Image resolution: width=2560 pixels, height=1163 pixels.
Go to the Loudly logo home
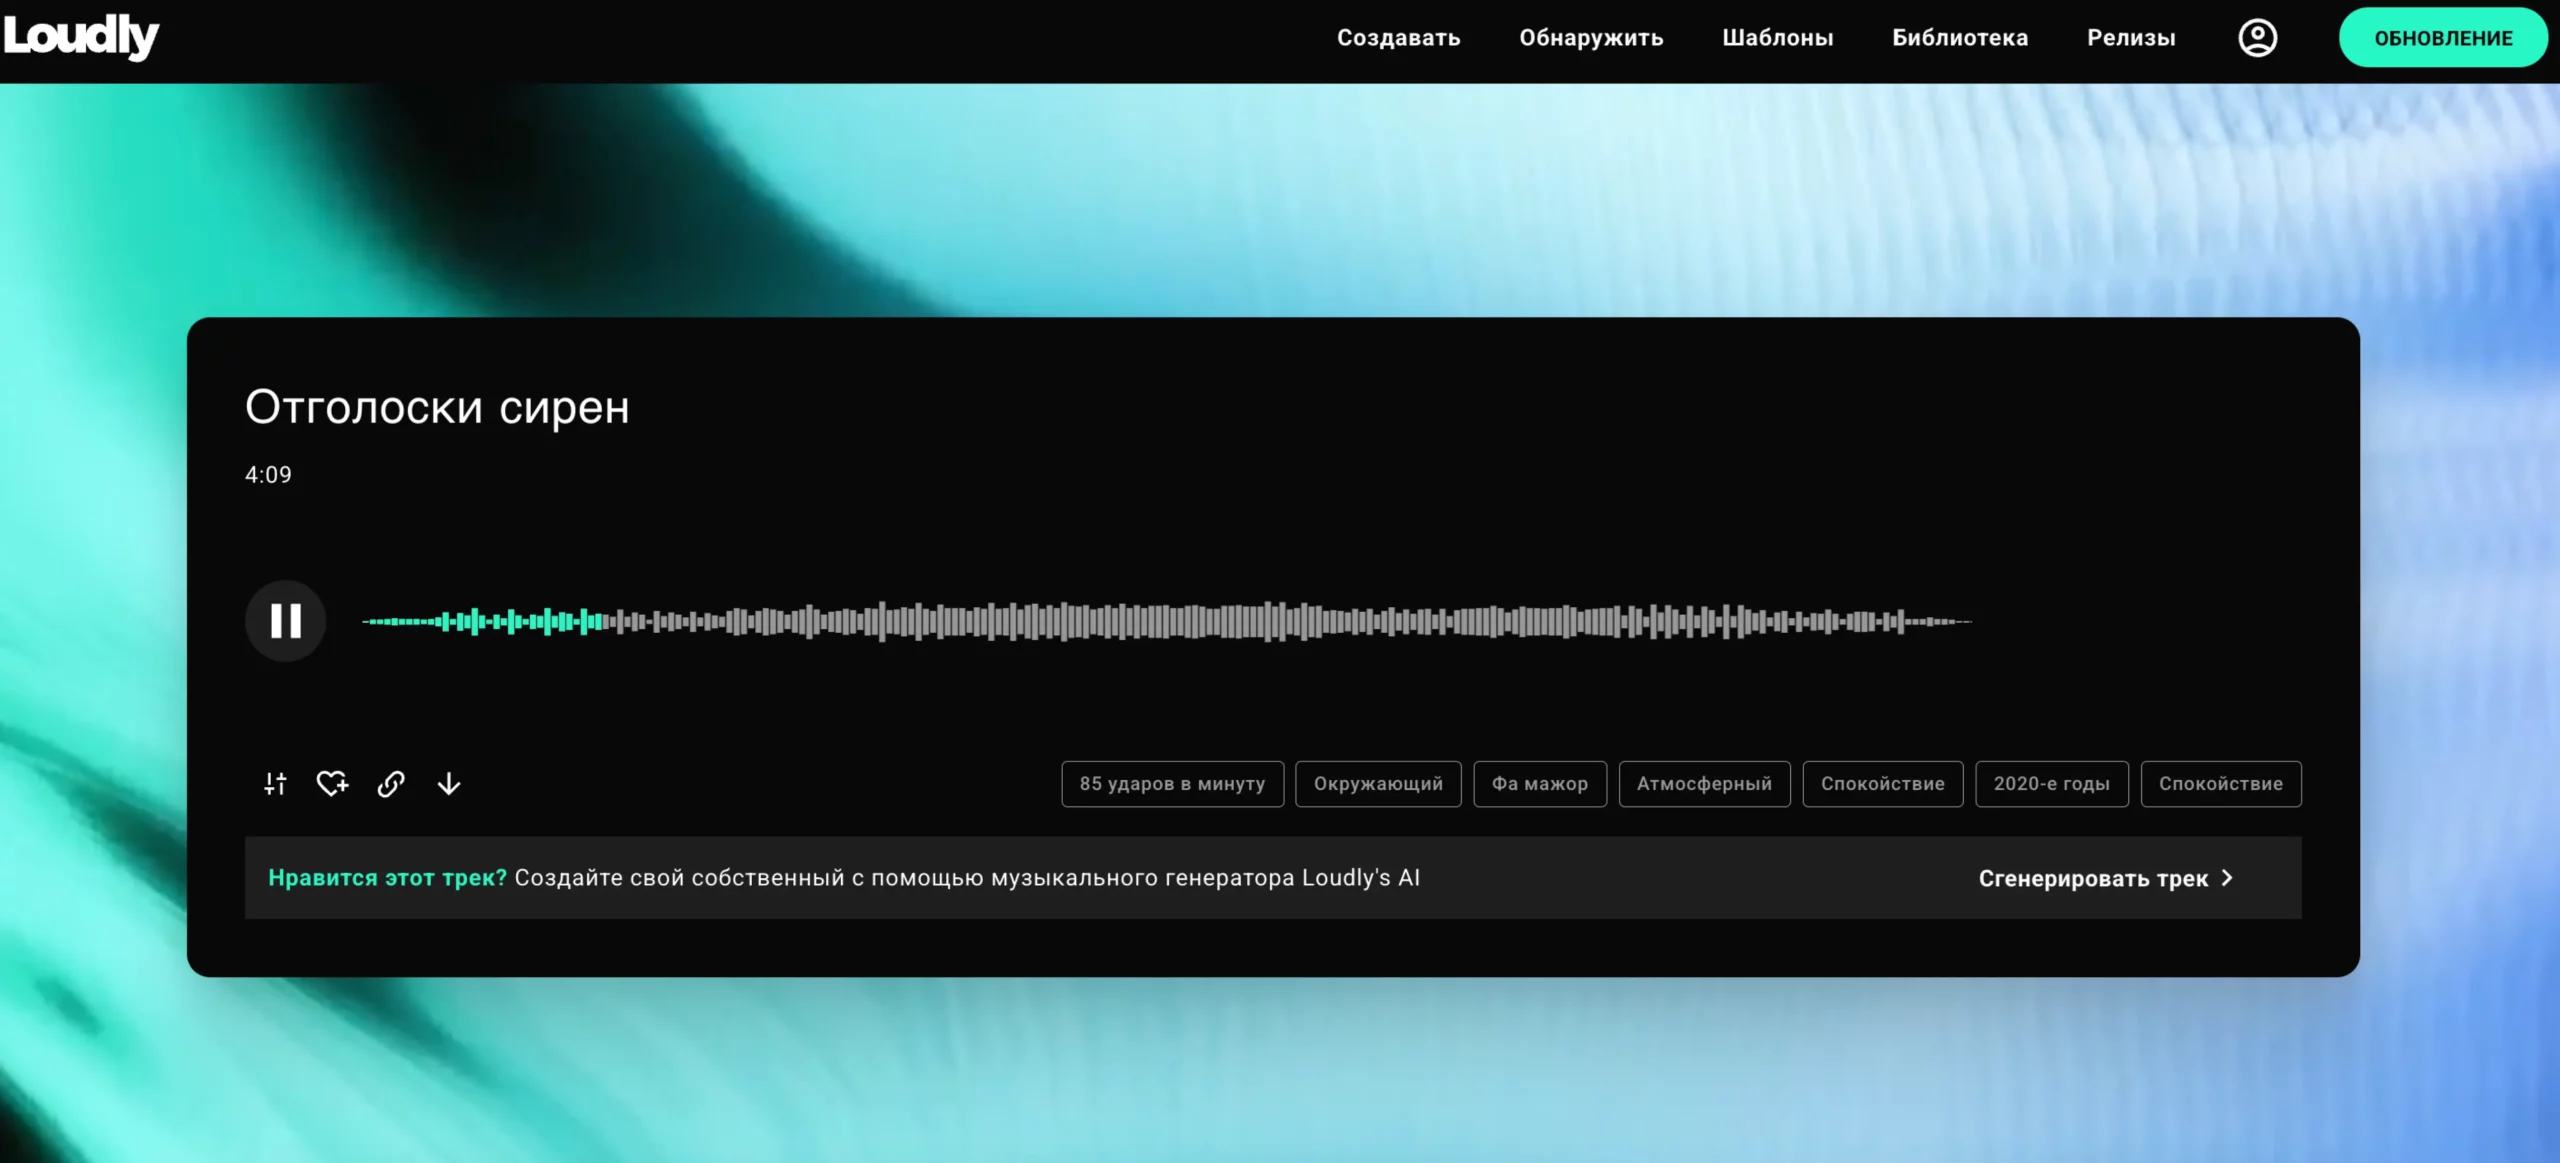tap(81, 36)
